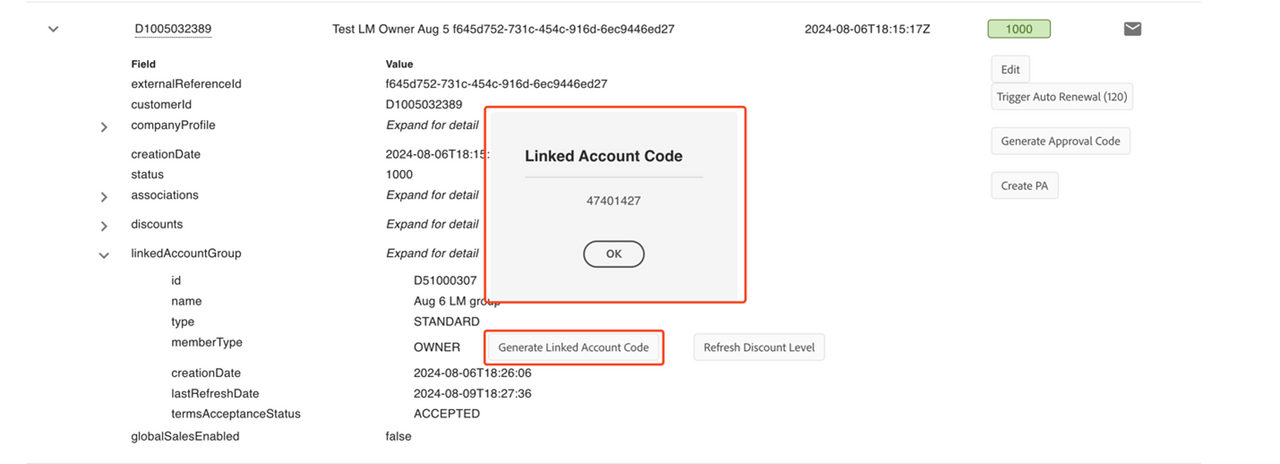Collapse the linkedAccountGroup field
Viewport: 1280px width, 464px height.
(104, 256)
